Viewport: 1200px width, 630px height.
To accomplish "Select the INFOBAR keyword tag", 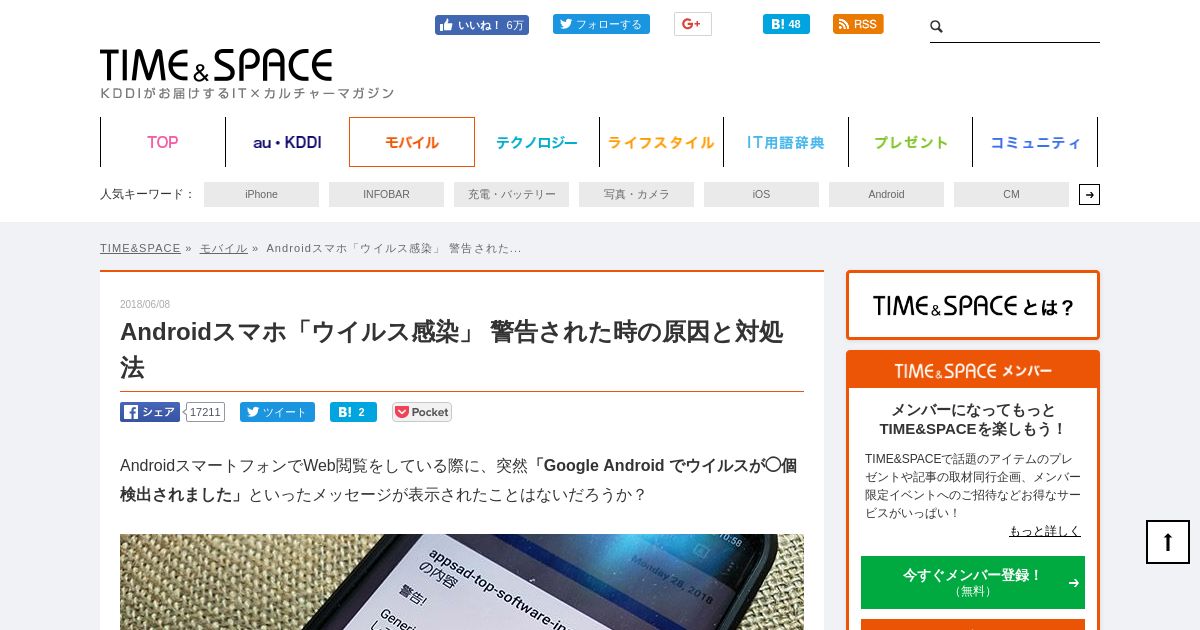I will (386, 194).
